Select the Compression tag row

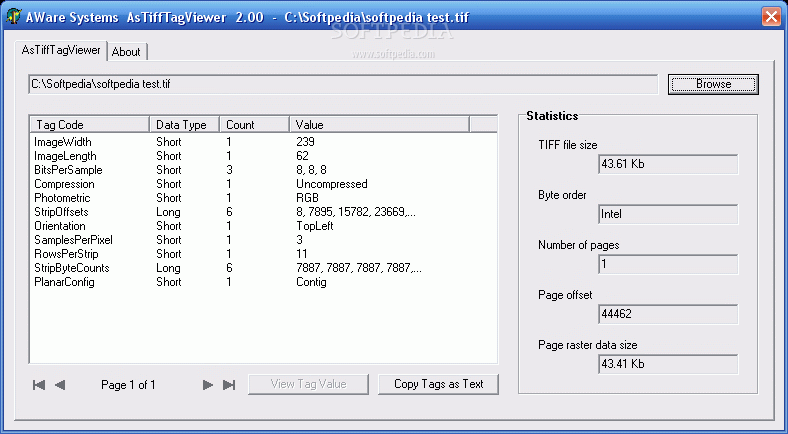coord(263,184)
